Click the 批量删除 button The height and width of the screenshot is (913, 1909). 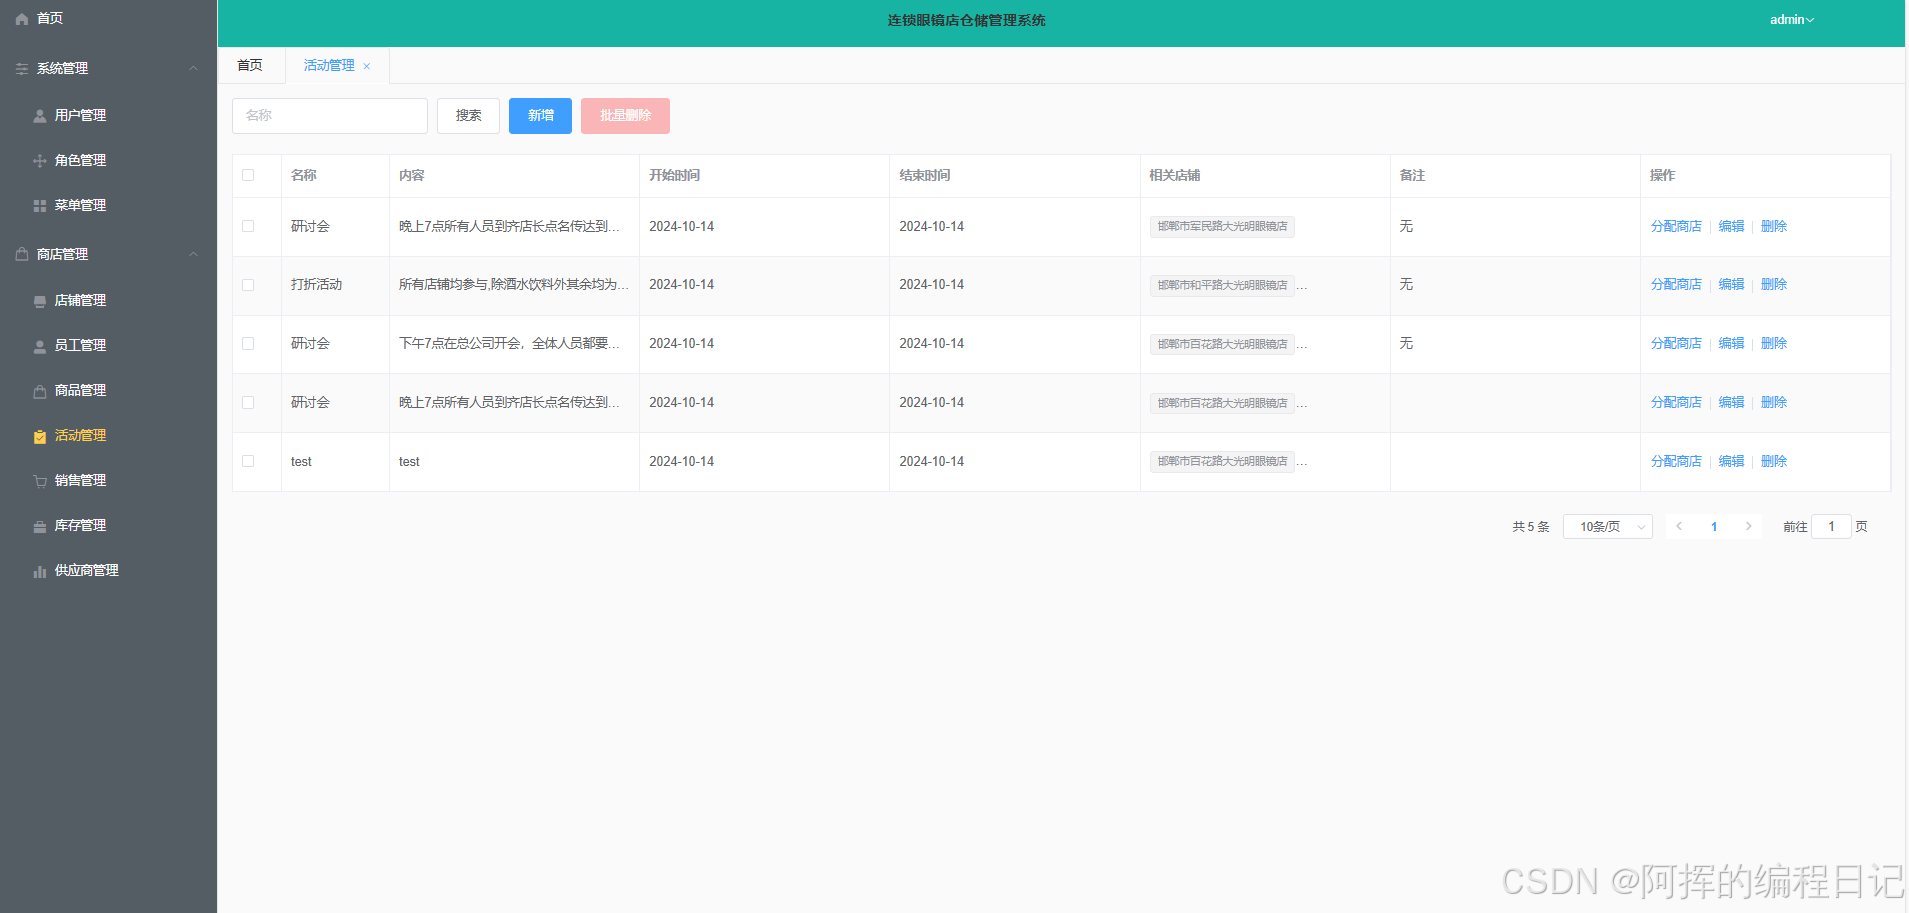tap(625, 116)
